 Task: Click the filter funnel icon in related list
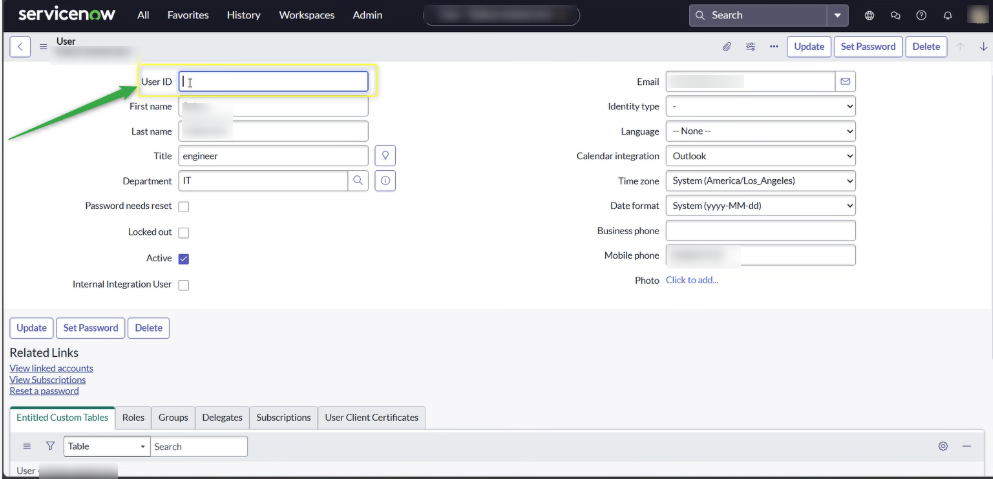click(51, 446)
